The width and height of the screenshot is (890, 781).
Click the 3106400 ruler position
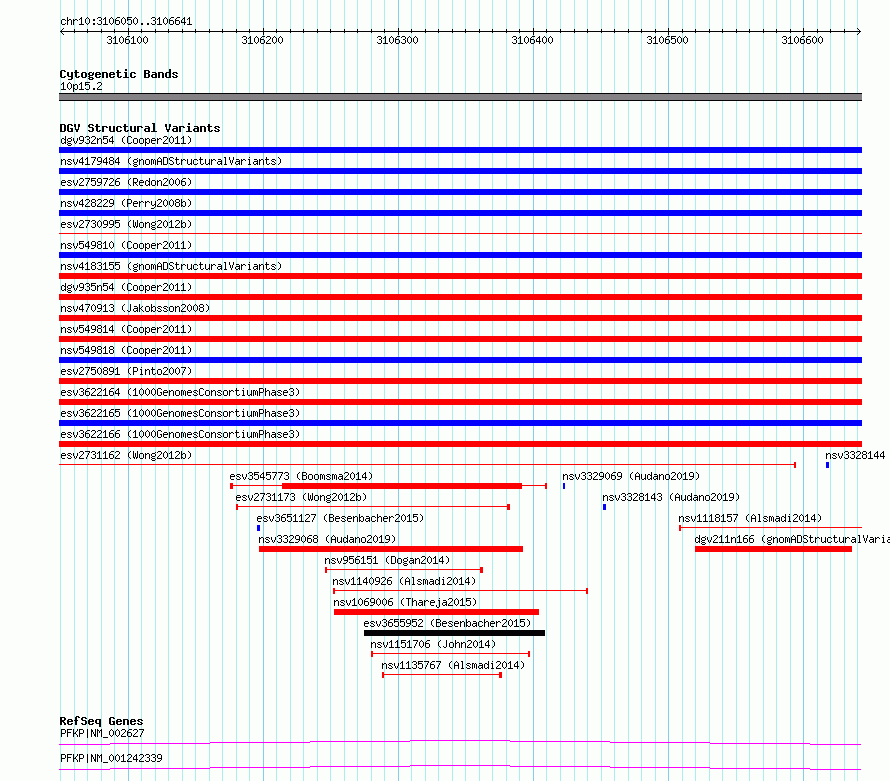(x=532, y=40)
